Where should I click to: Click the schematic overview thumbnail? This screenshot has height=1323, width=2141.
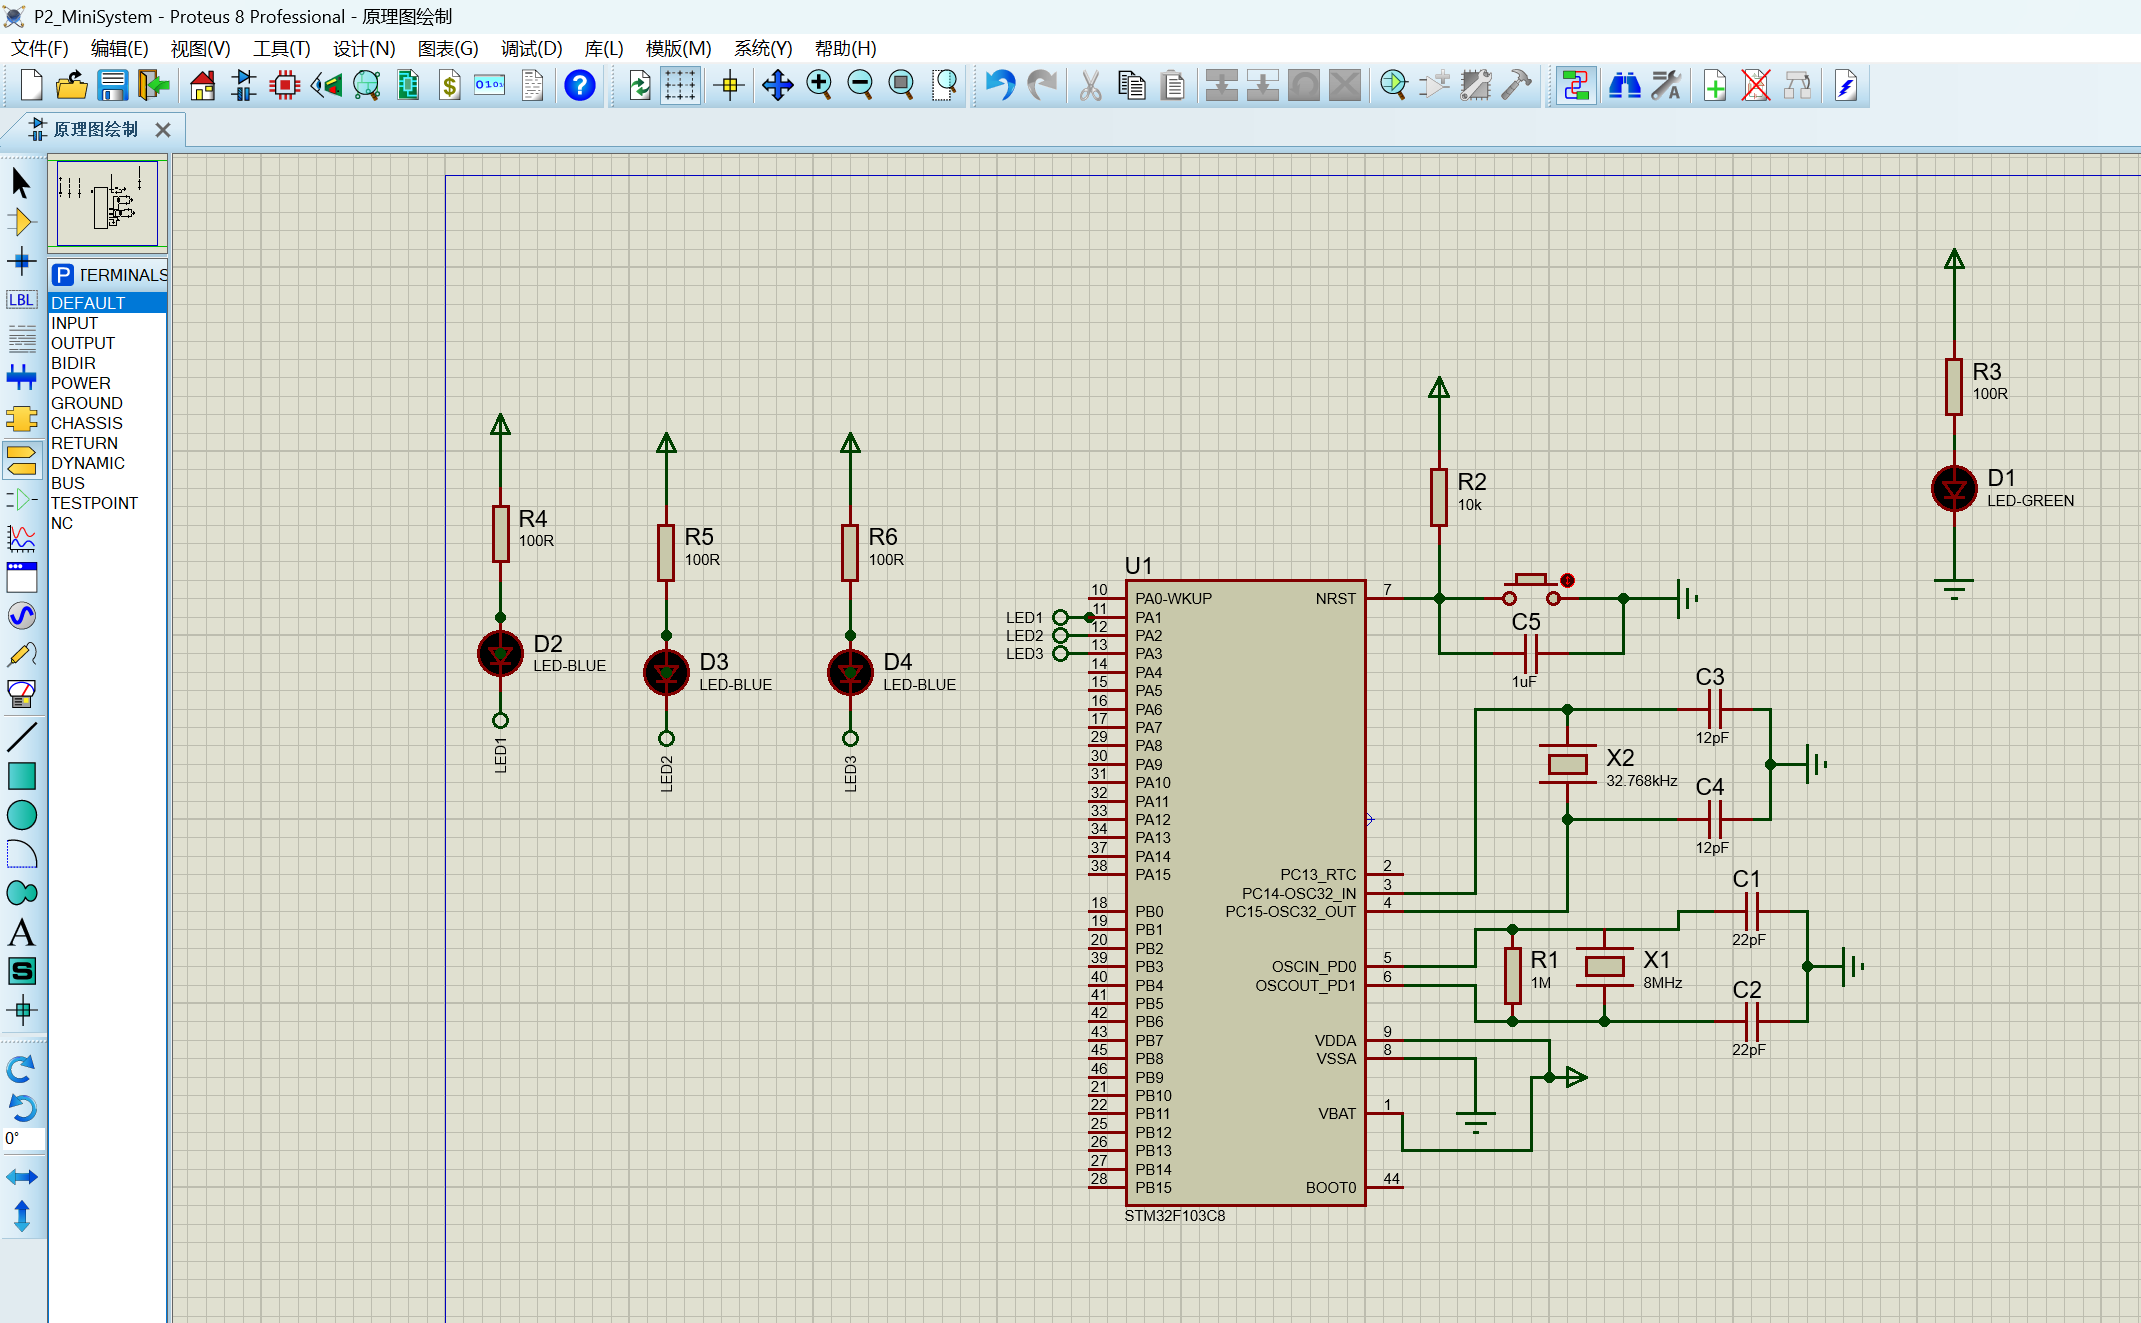tap(108, 203)
